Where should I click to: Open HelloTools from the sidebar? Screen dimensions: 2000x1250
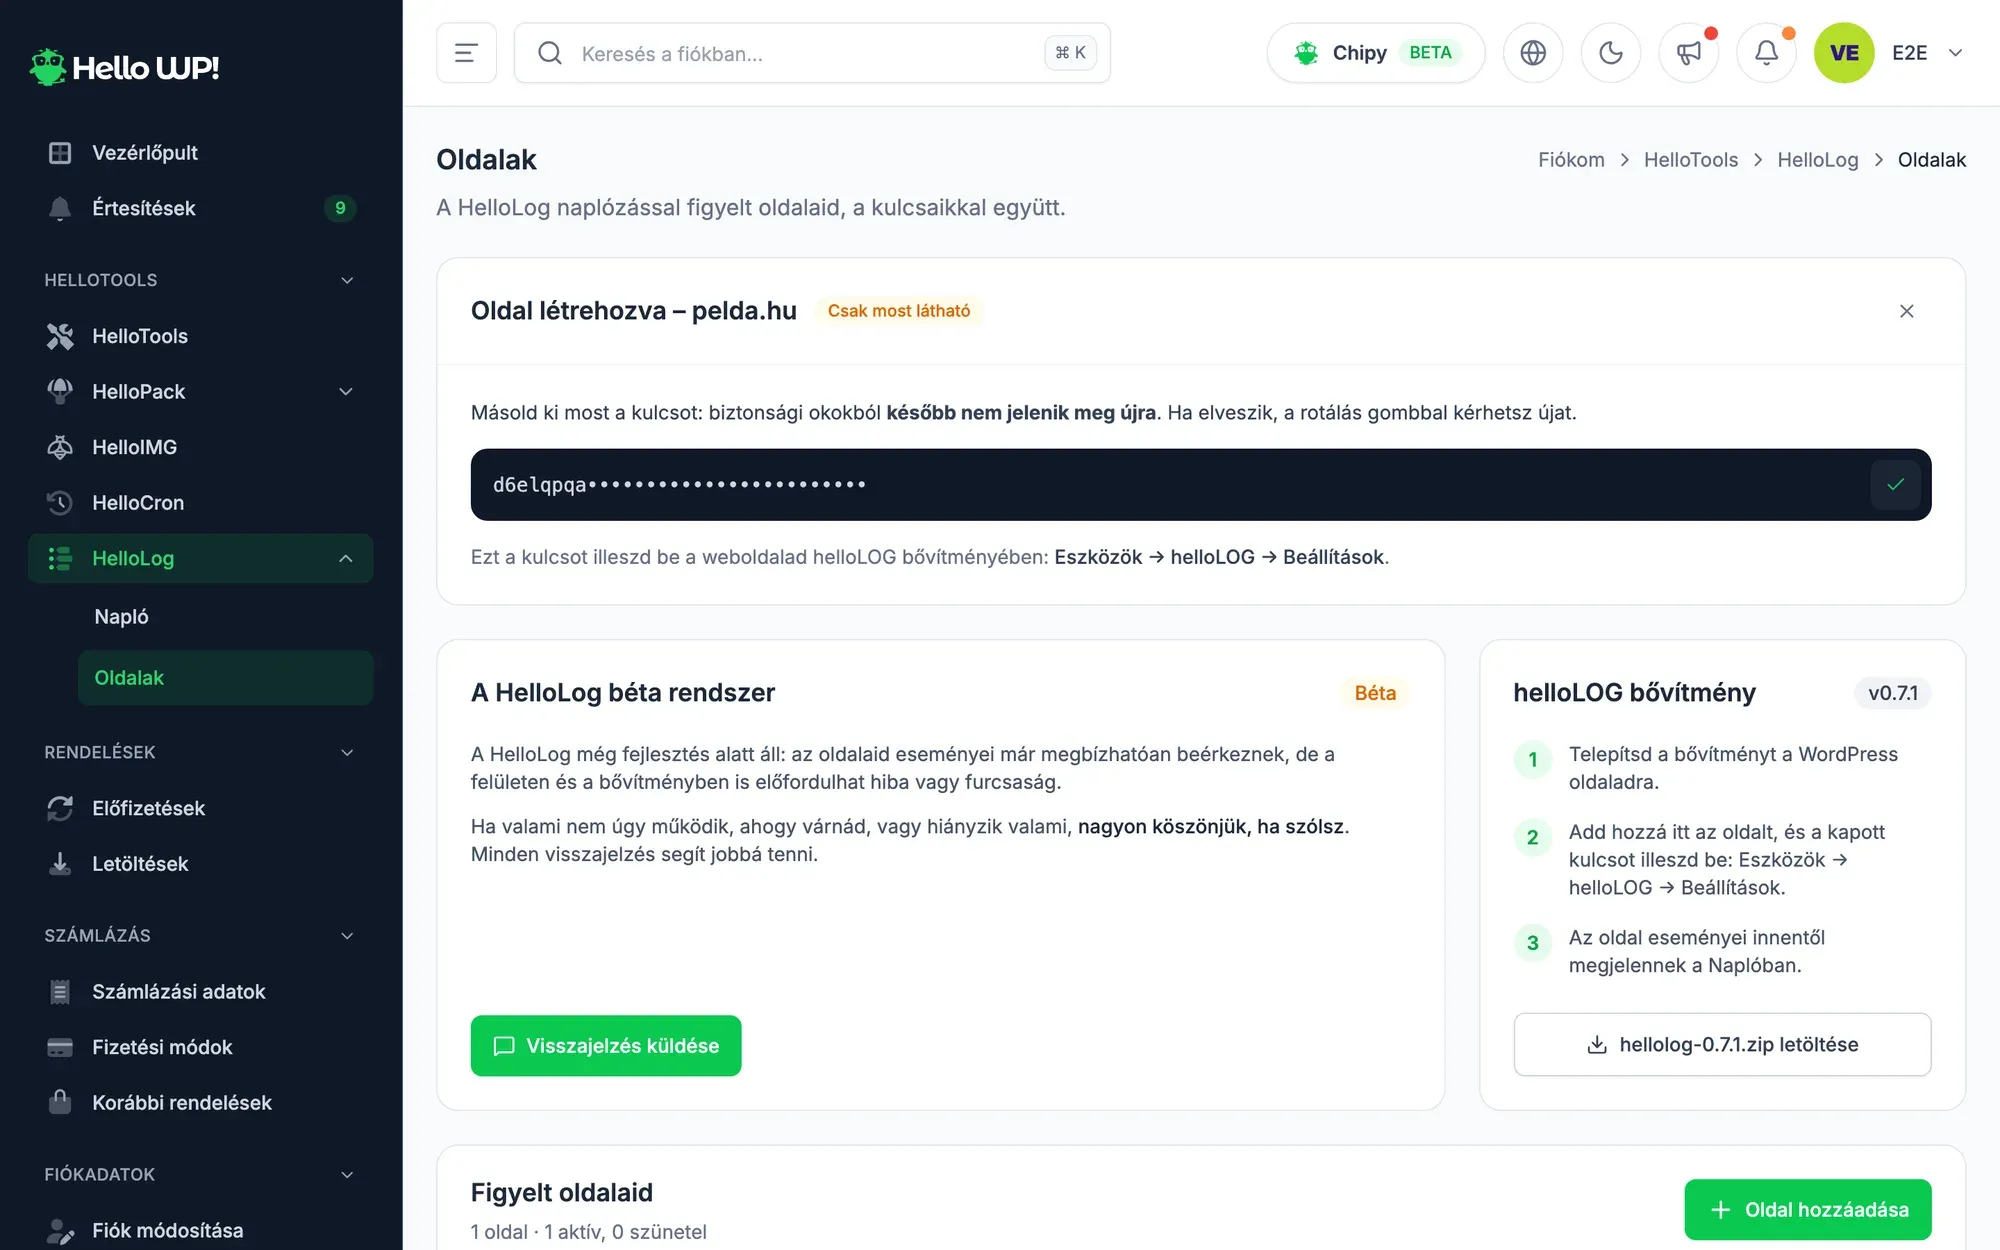click(200, 336)
